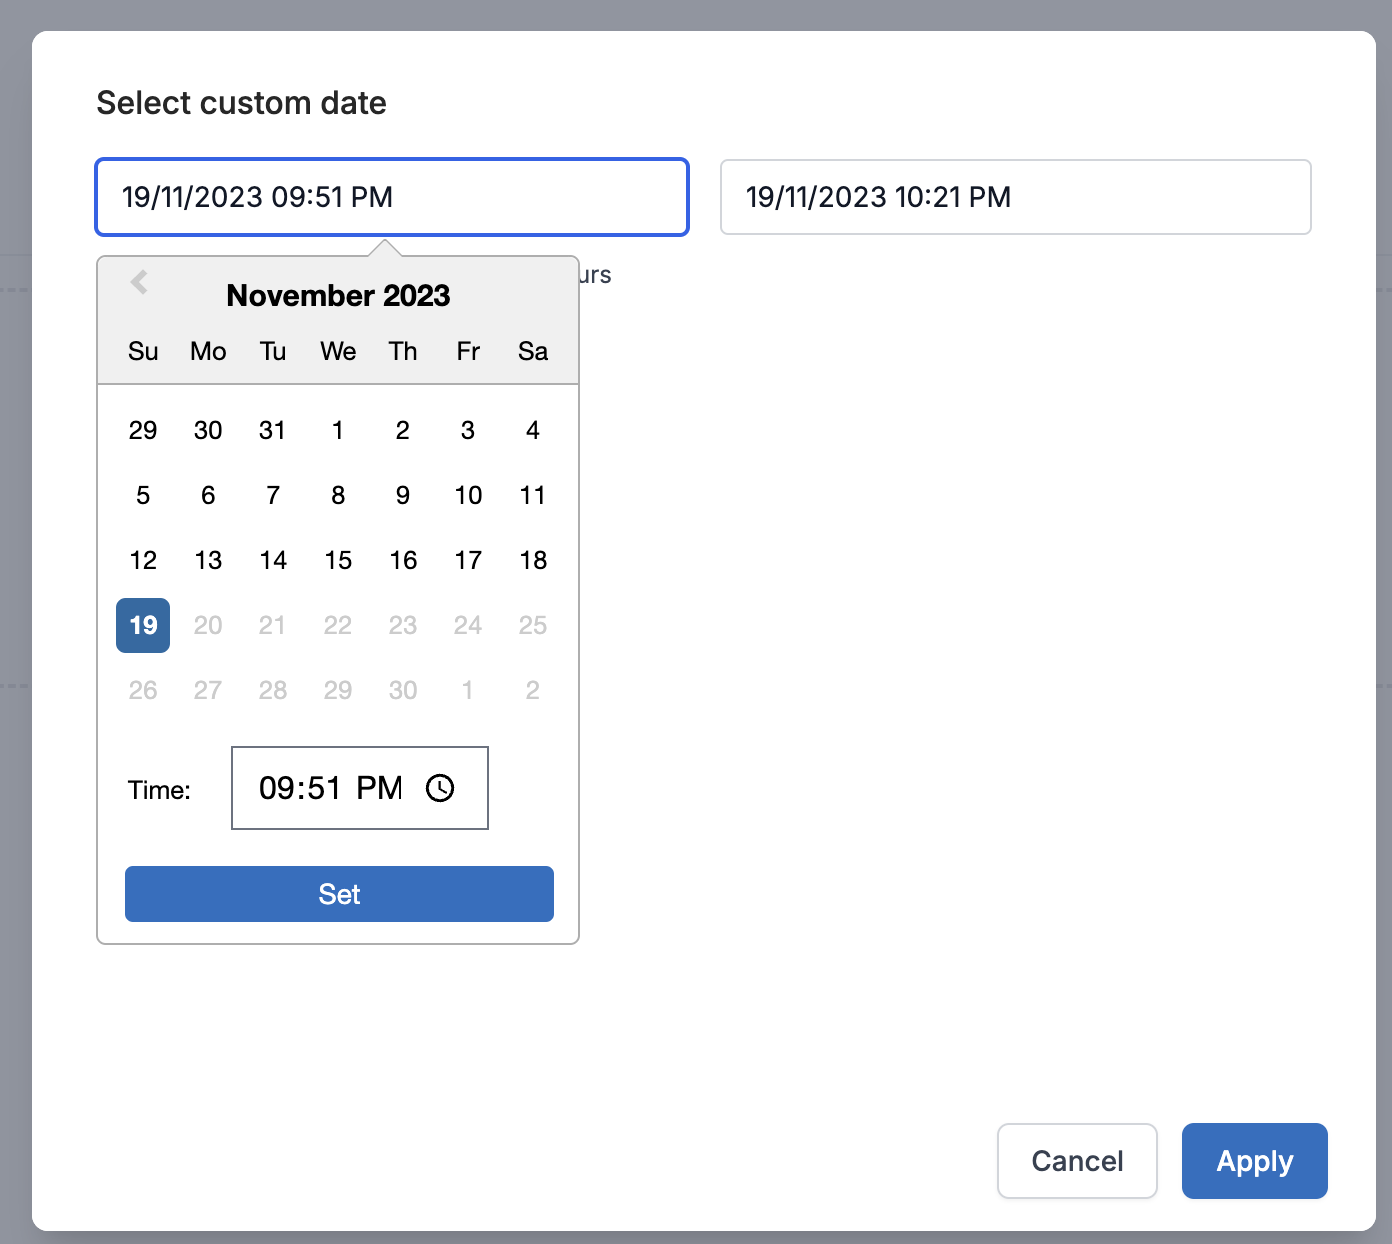Screen dimensions: 1392x1244
Task: Choose day 8 in calendar
Action: click(338, 495)
